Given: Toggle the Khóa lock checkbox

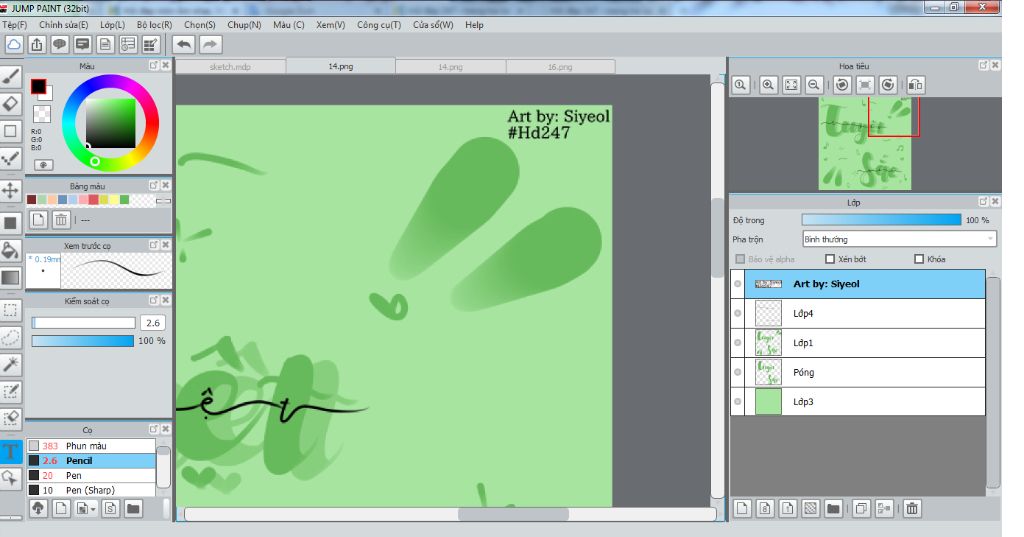Looking at the screenshot, I should 919,259.
